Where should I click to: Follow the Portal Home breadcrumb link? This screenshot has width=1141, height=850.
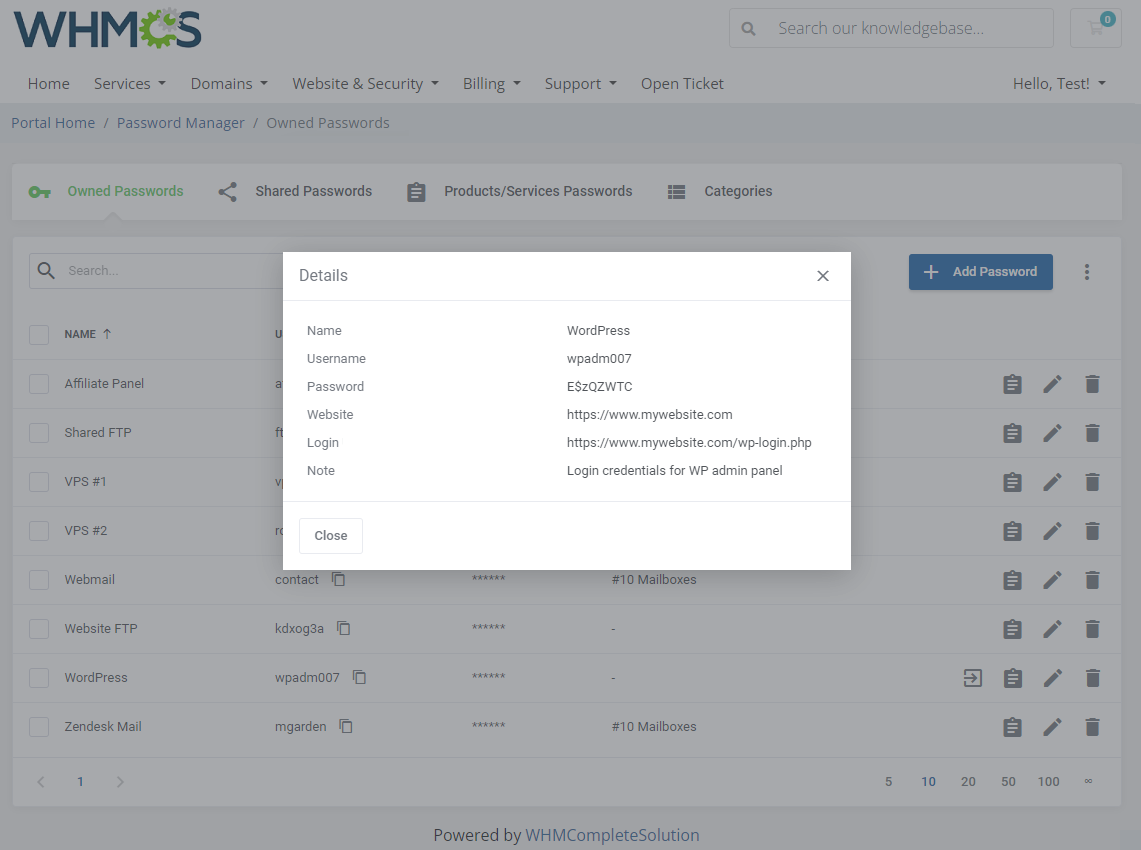pos(53,123)
